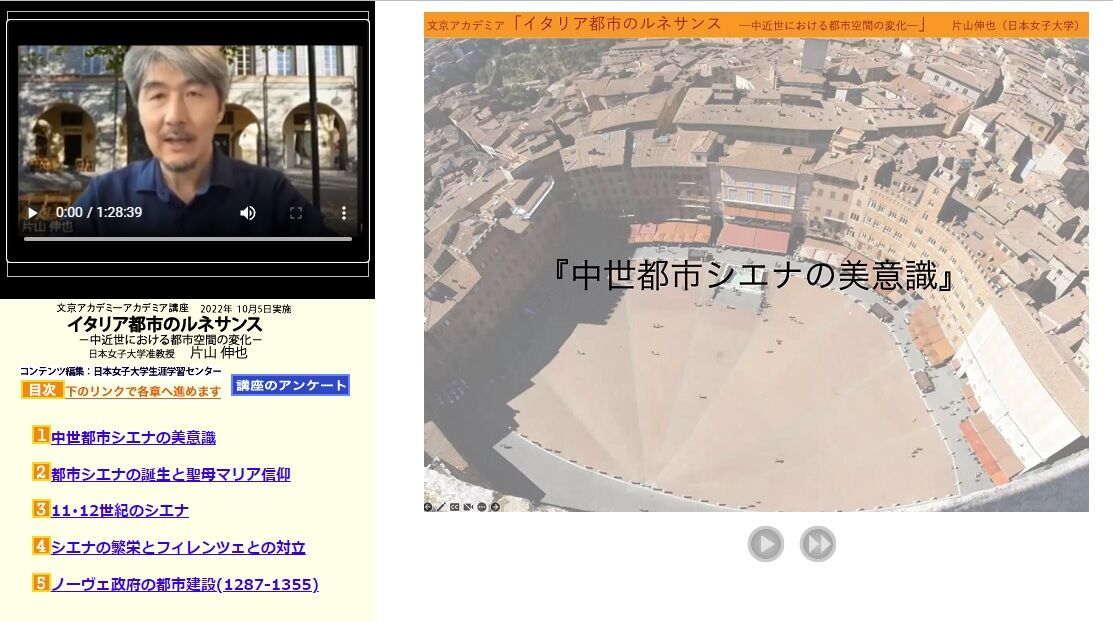1113x622 pixels.
Task: Open the 講座のアンケート survey button
Action: coord(290,385)
